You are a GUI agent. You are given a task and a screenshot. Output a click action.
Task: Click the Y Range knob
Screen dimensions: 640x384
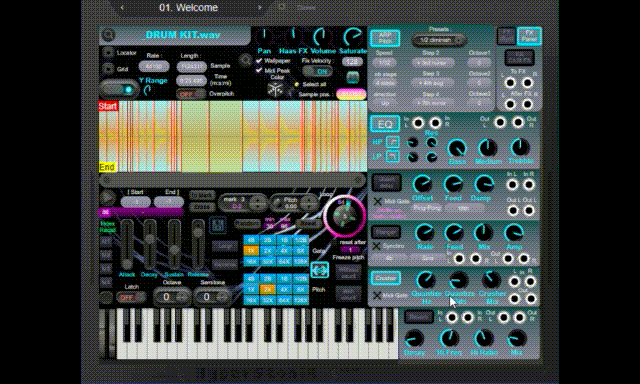point(148,90)
